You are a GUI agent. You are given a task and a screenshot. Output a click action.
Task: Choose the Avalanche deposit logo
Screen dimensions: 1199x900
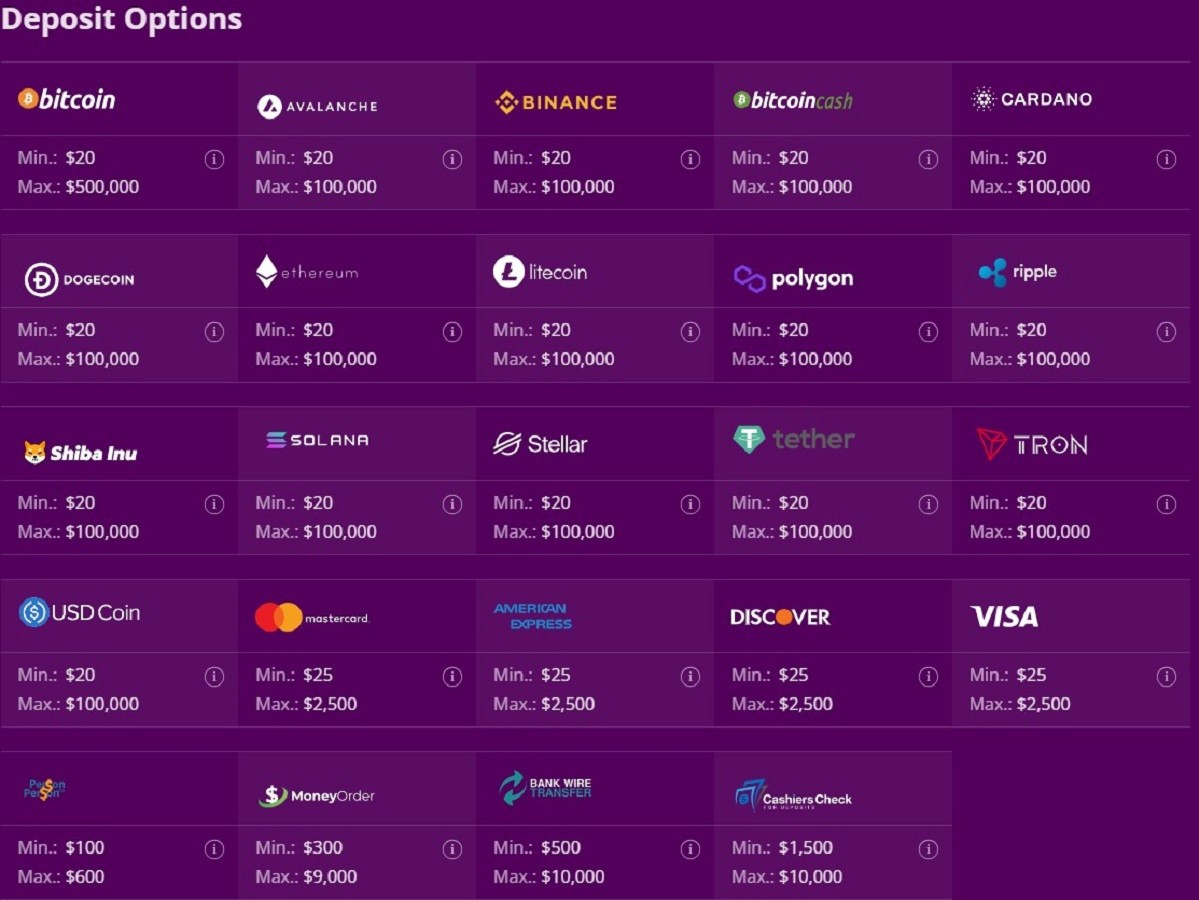[317, 106]
